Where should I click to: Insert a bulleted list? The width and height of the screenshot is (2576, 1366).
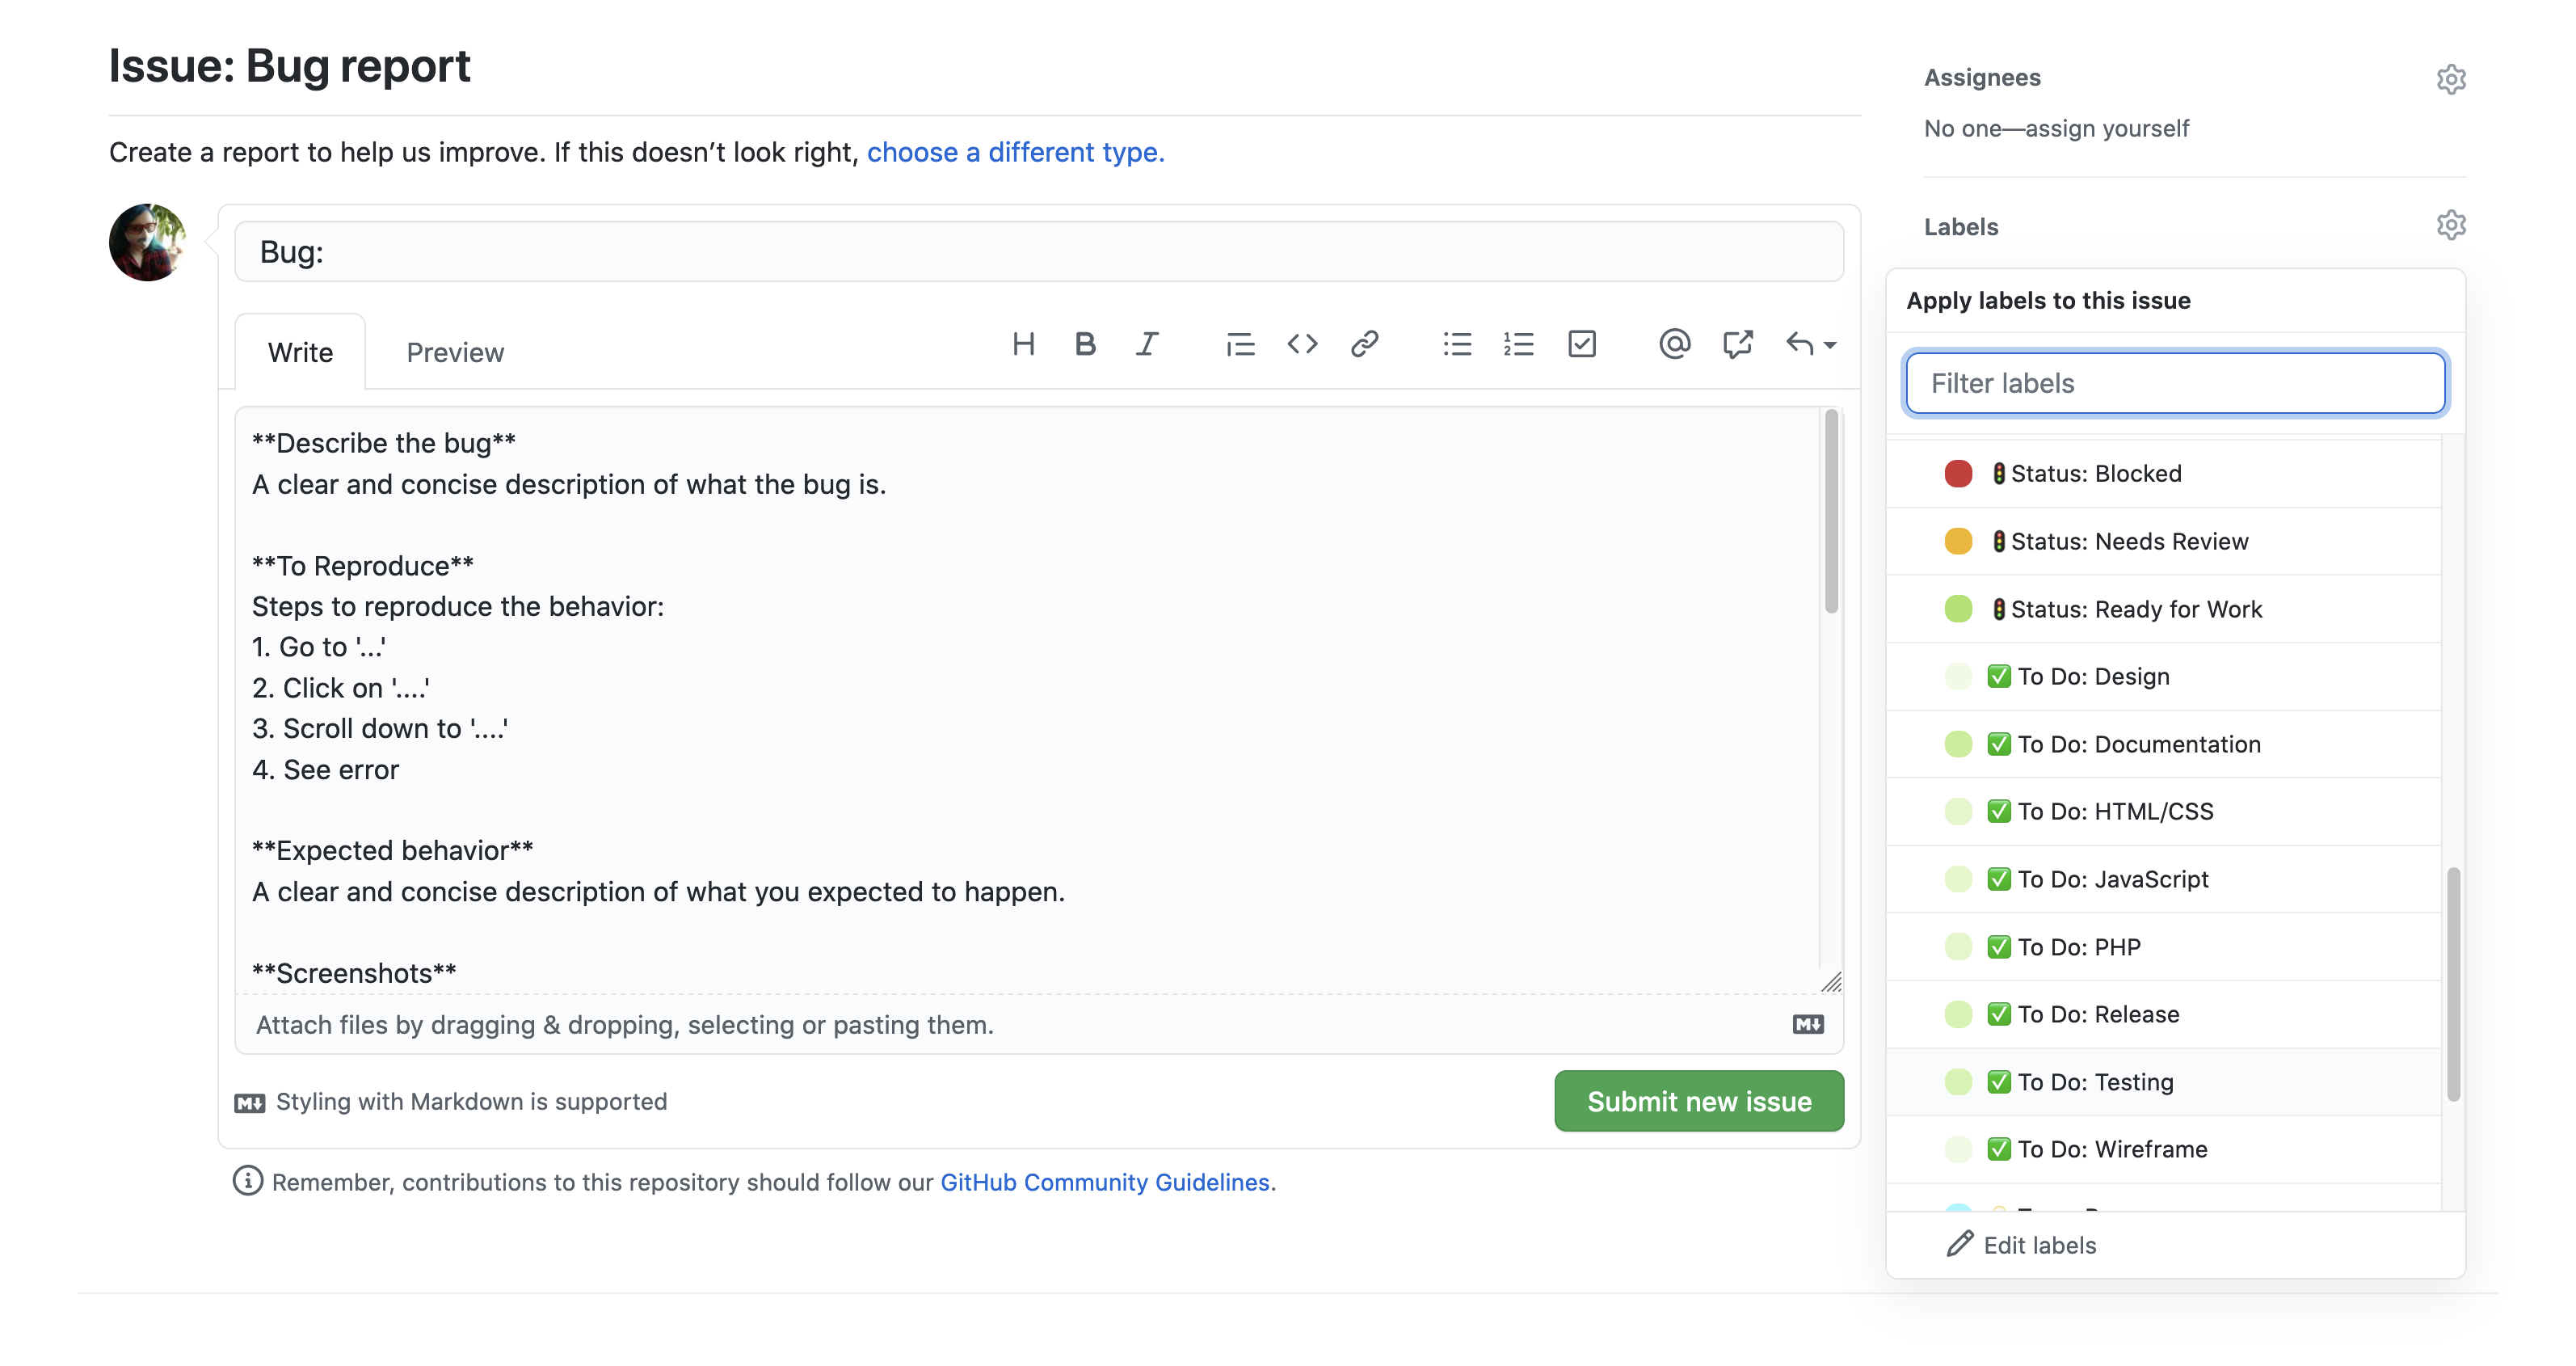tap(1457, 345)
